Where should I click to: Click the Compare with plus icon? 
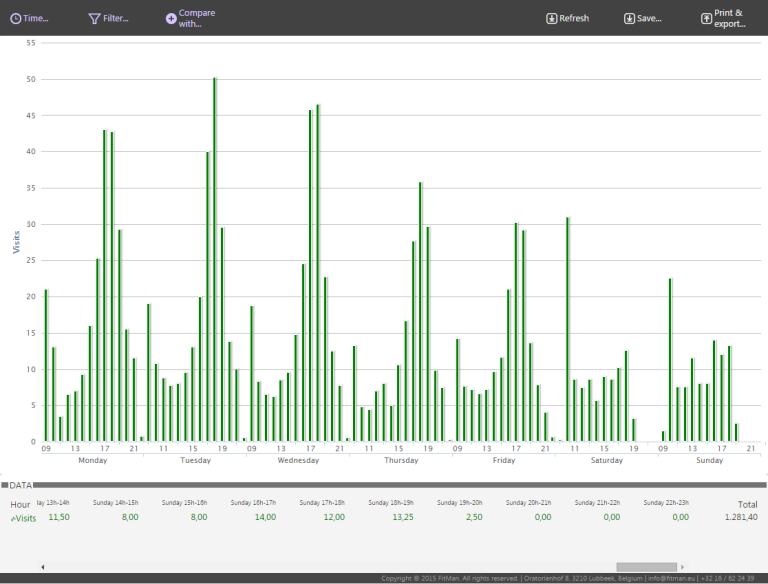coord(171,19)
